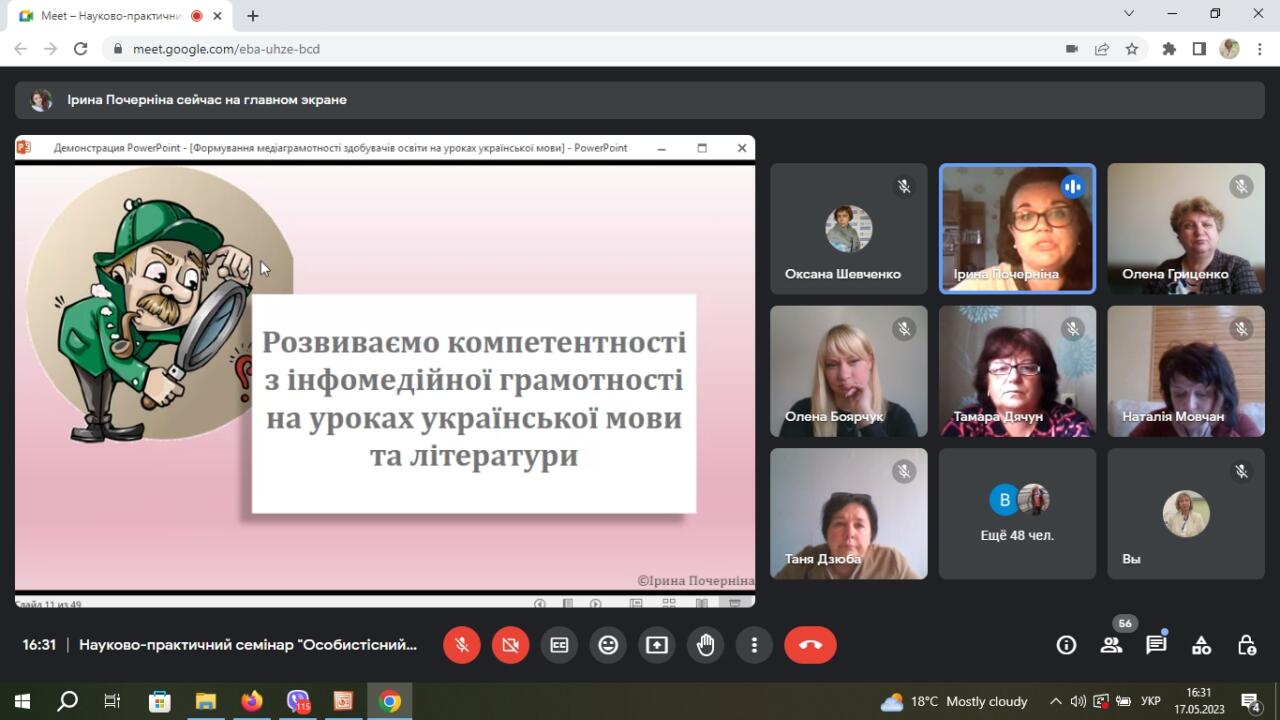1280x720 pixels.
Task: Open the Chrome profile avatar
Action: 1229,48
